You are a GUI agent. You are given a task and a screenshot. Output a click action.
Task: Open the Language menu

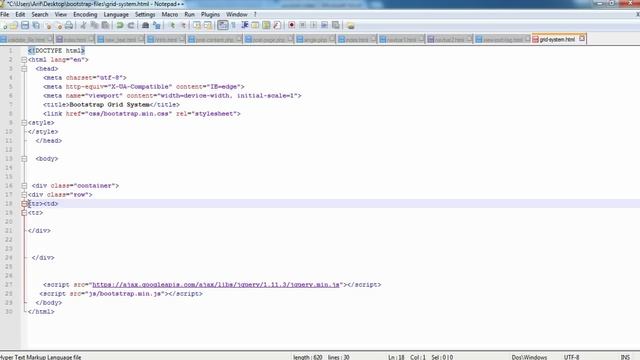116,14
